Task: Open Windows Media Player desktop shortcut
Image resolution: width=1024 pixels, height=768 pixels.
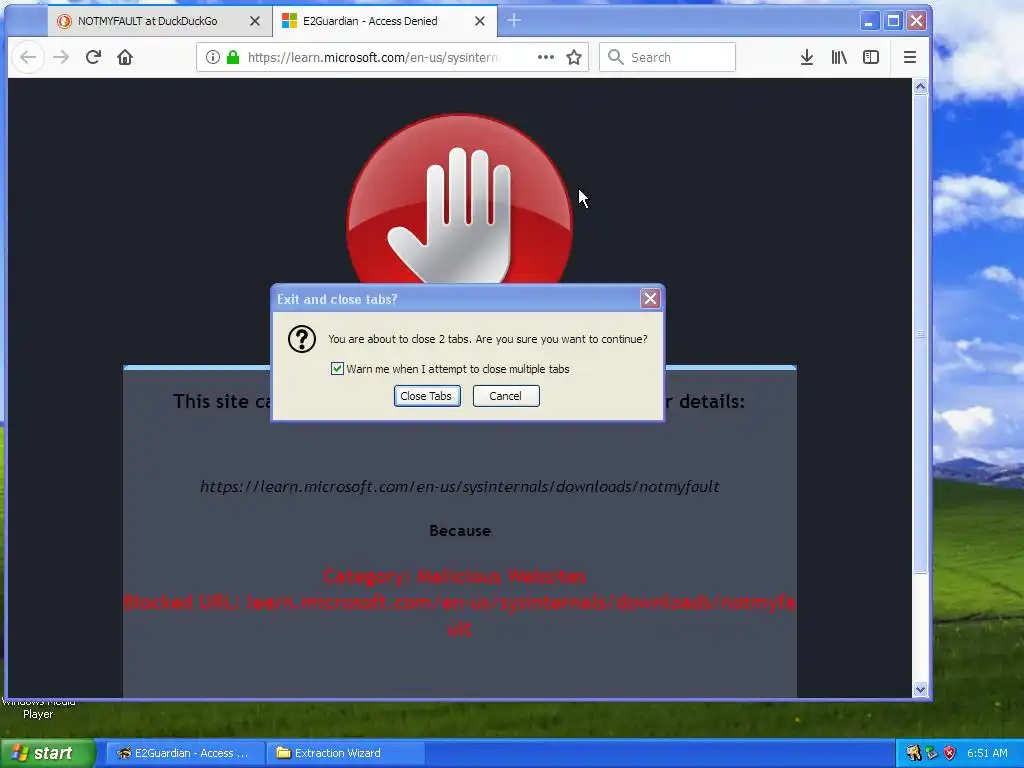Action: point(38,708)
